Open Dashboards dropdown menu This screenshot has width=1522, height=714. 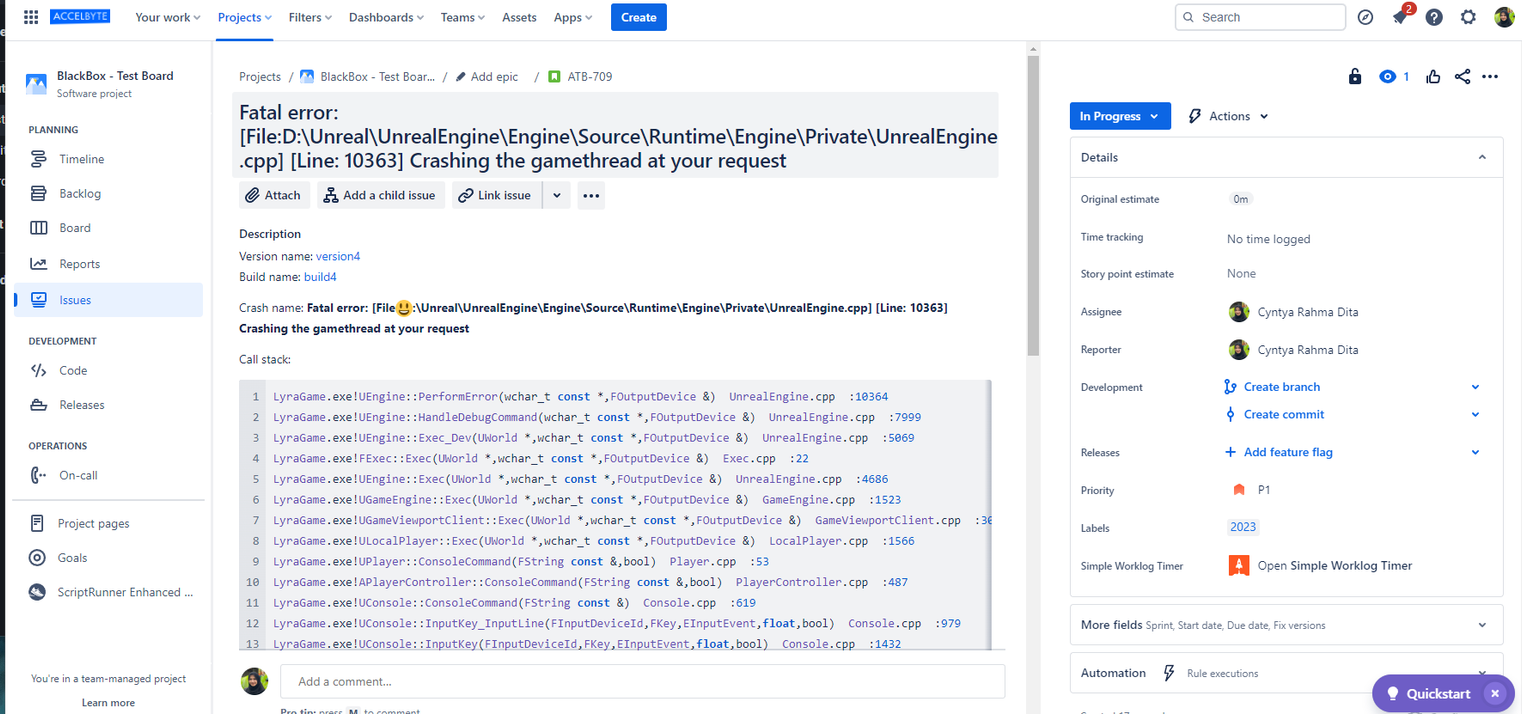coord(387,17)
